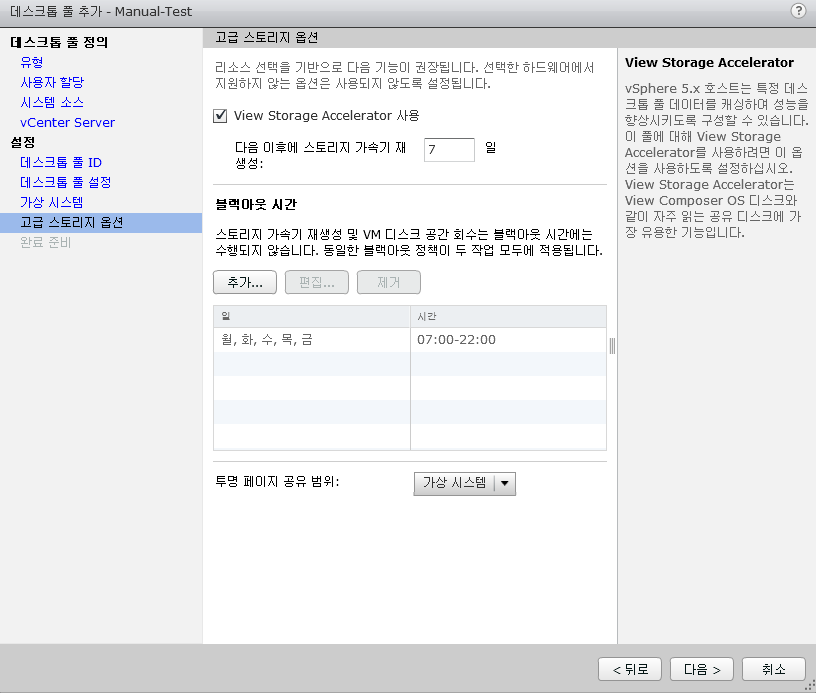Click the 추가... button
816x693 pixels.
coord(245,283)
